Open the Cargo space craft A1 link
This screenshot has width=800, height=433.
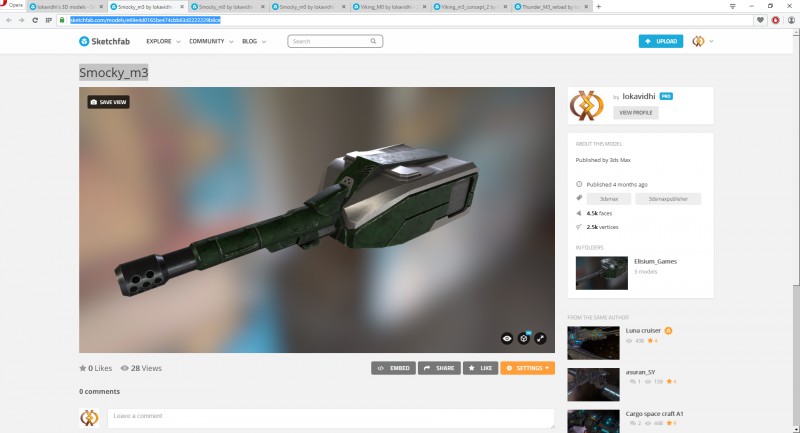tap(655, 414)
